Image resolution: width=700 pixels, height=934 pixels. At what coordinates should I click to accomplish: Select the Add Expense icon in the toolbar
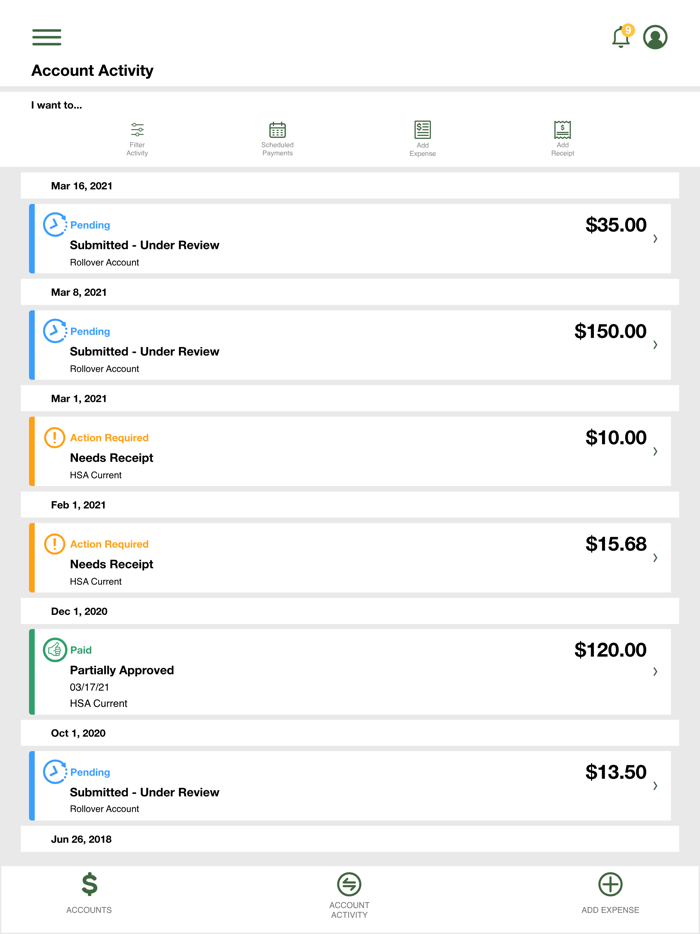[422, 137]
